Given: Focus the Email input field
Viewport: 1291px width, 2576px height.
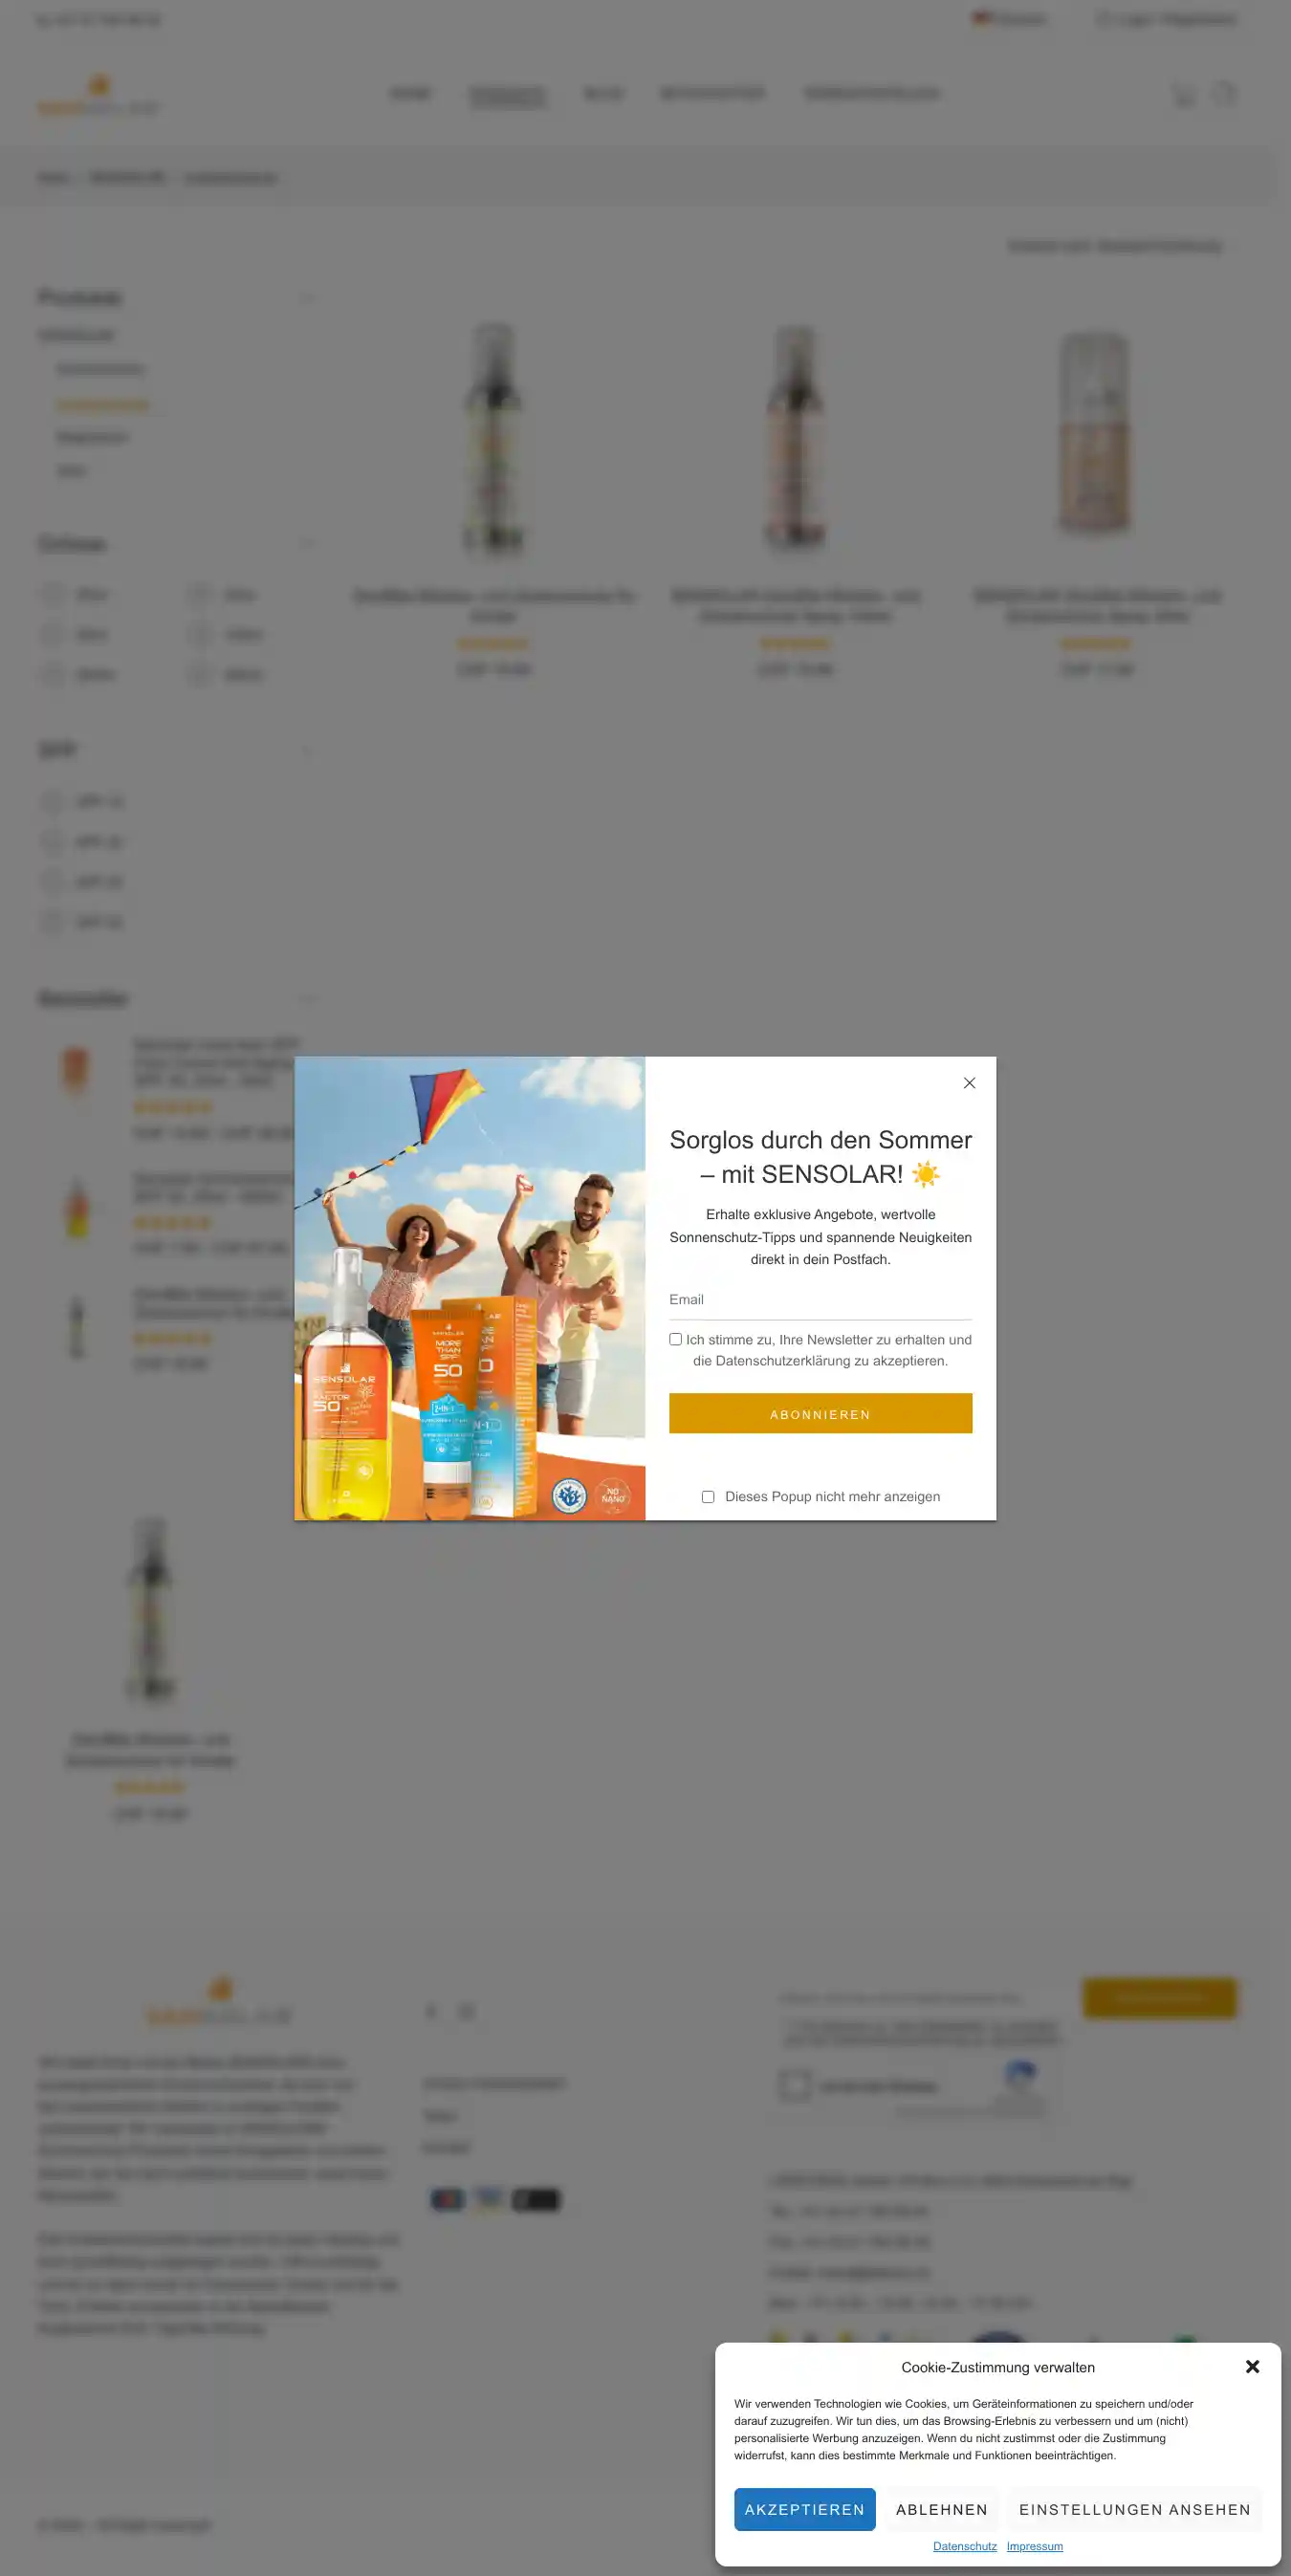Looking at the screenshot, I should tap(820, 1300).
